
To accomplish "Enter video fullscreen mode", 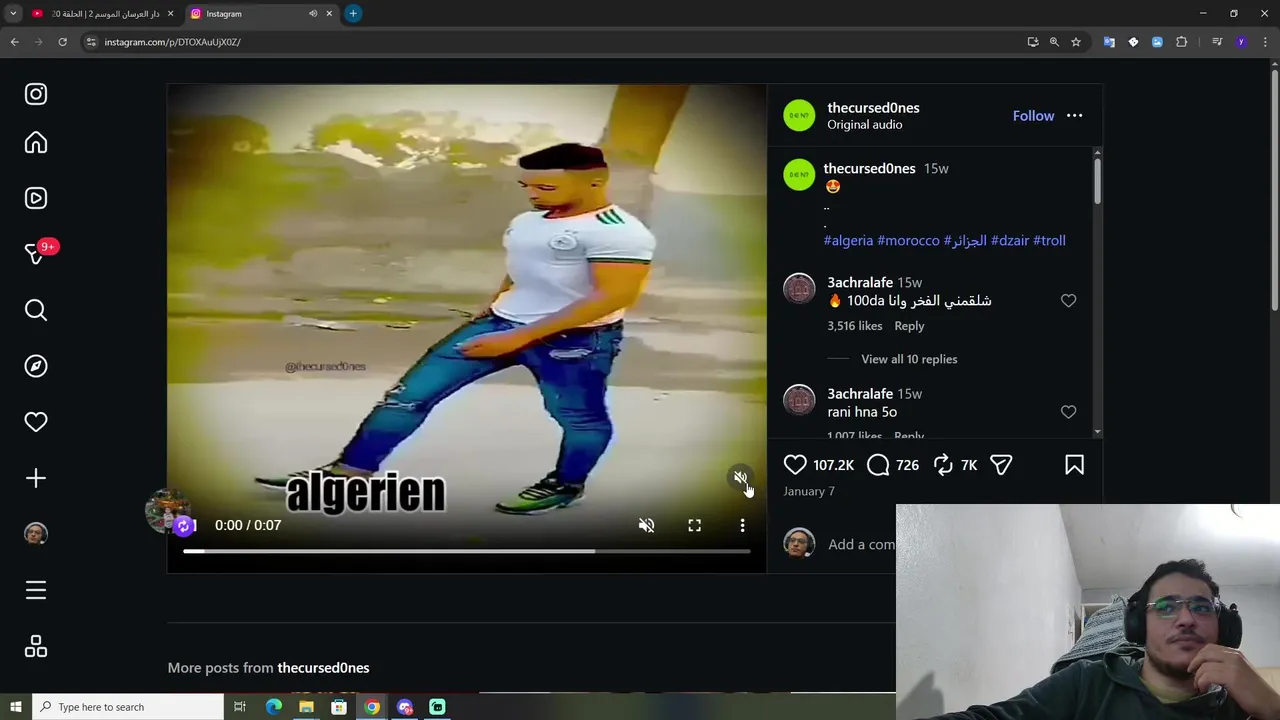I will coord(695,525).
